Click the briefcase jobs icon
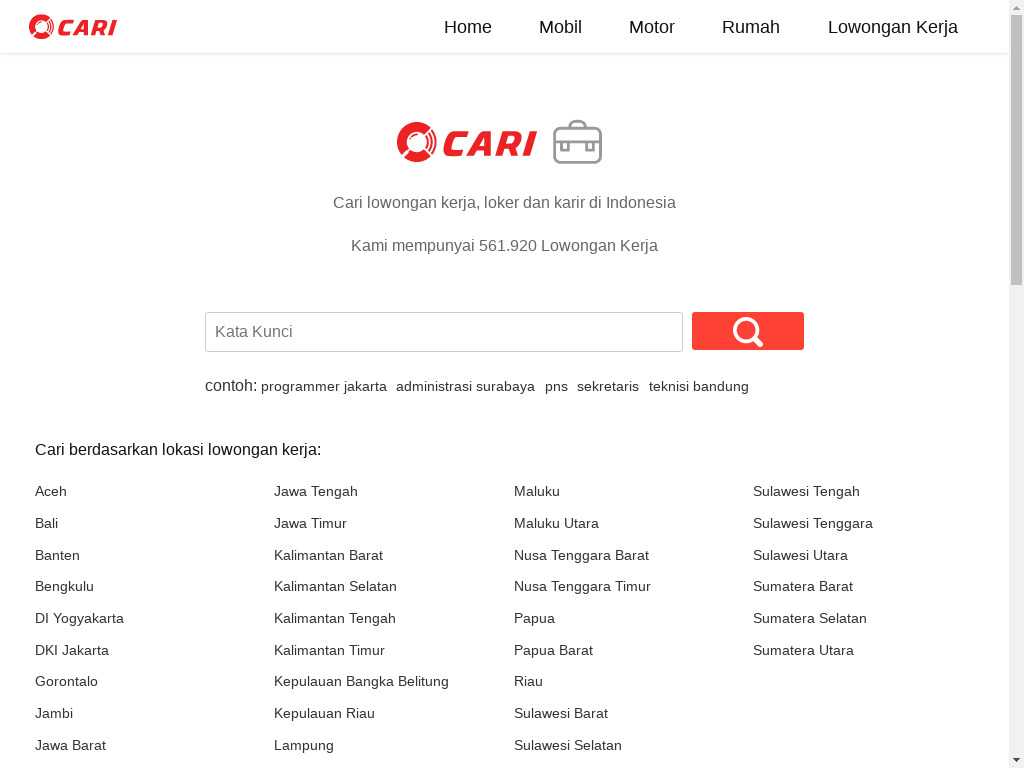This screenshot has height=768, width=1024. (577, 142)
